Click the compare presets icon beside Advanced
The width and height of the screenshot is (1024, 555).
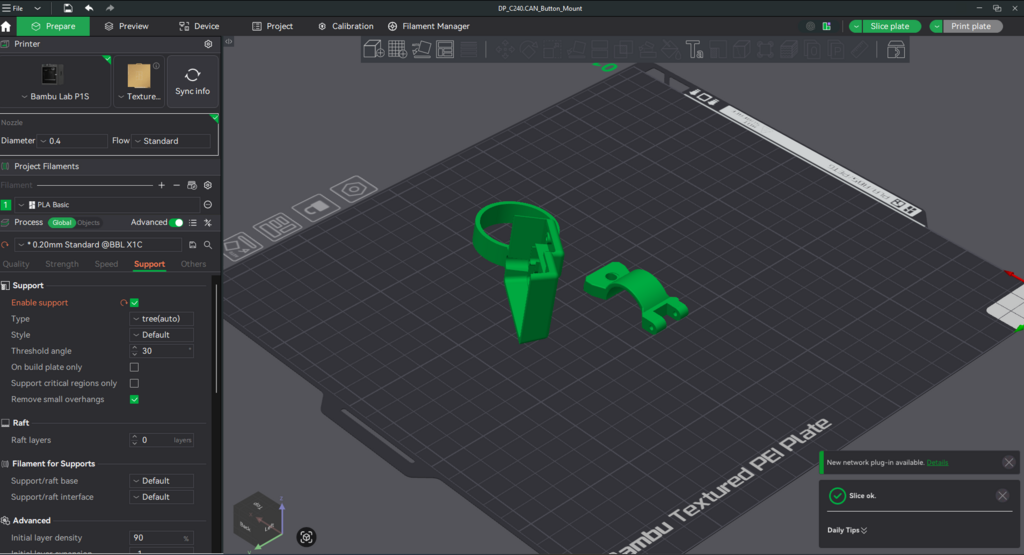pos(208,223)
